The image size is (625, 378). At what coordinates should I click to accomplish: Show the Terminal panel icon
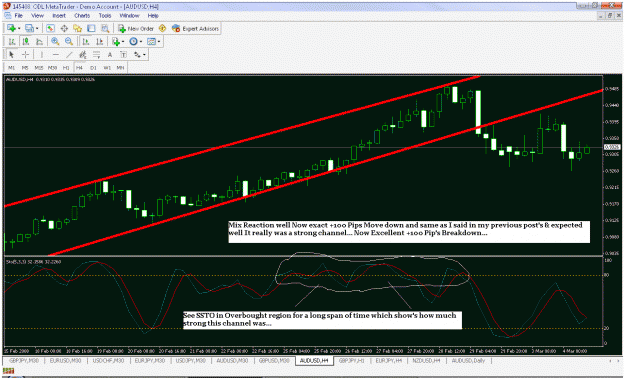[91, 28]
